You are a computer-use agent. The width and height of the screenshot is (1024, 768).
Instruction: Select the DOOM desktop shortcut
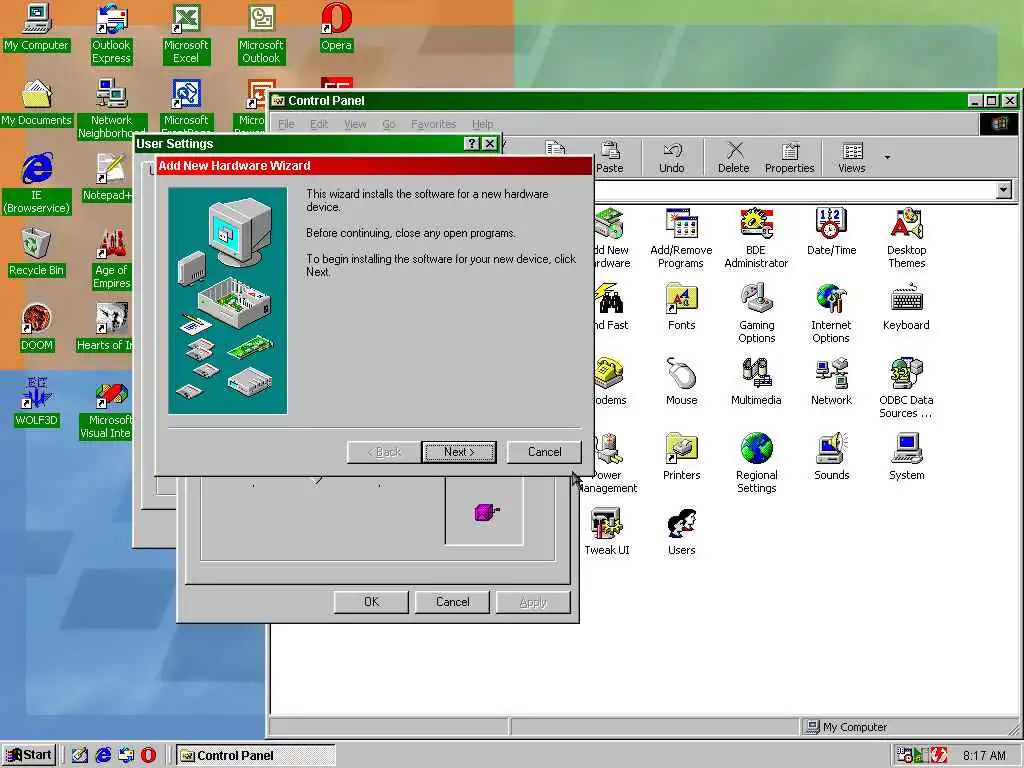(37, 328)
